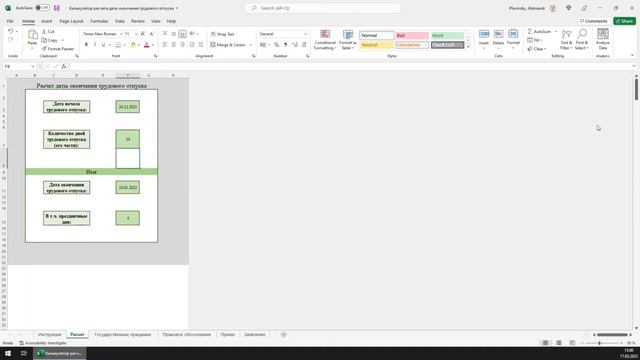Viewport: 640px width, 360px height.
Task: Toggle Align Left horizontal alignment
Action: pos(165,44)
